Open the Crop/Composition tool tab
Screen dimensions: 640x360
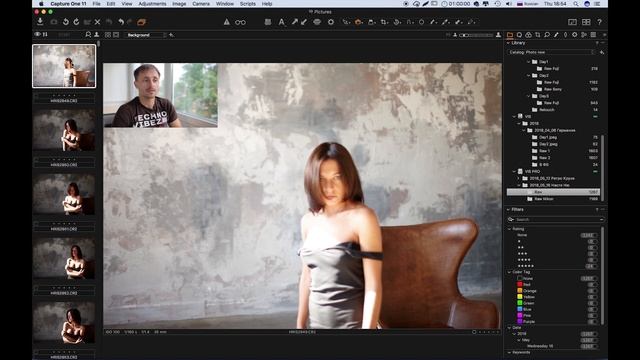click(538, 35)
